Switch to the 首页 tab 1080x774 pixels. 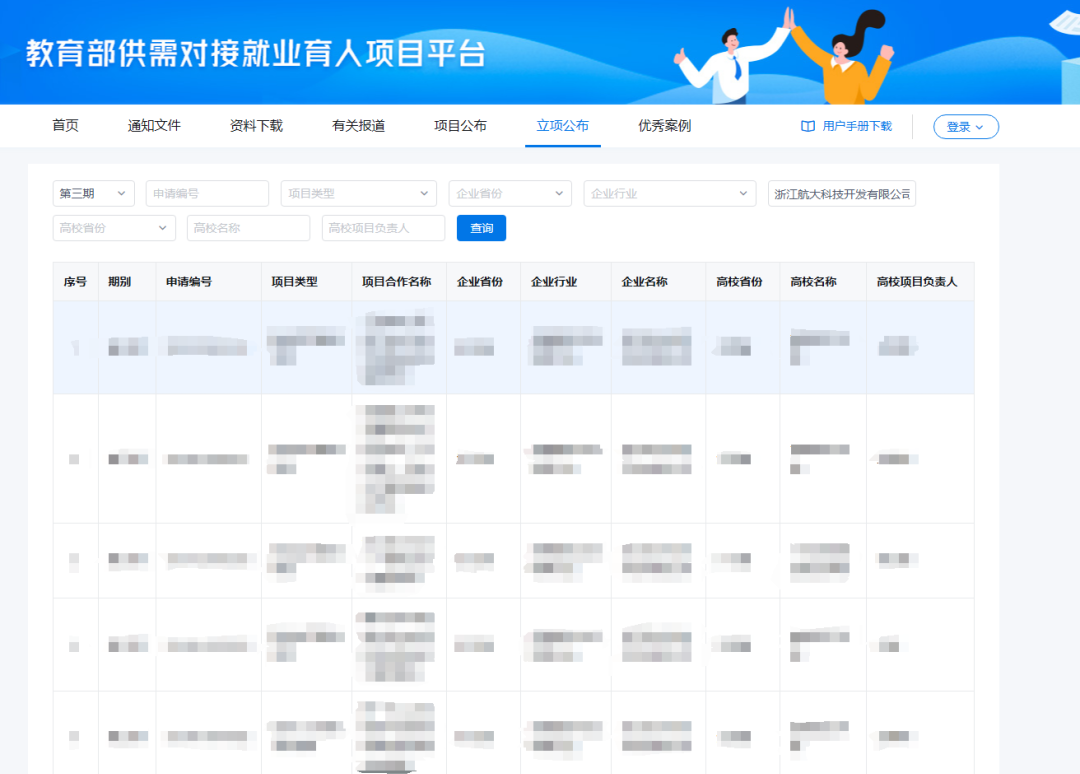(65, 126)
